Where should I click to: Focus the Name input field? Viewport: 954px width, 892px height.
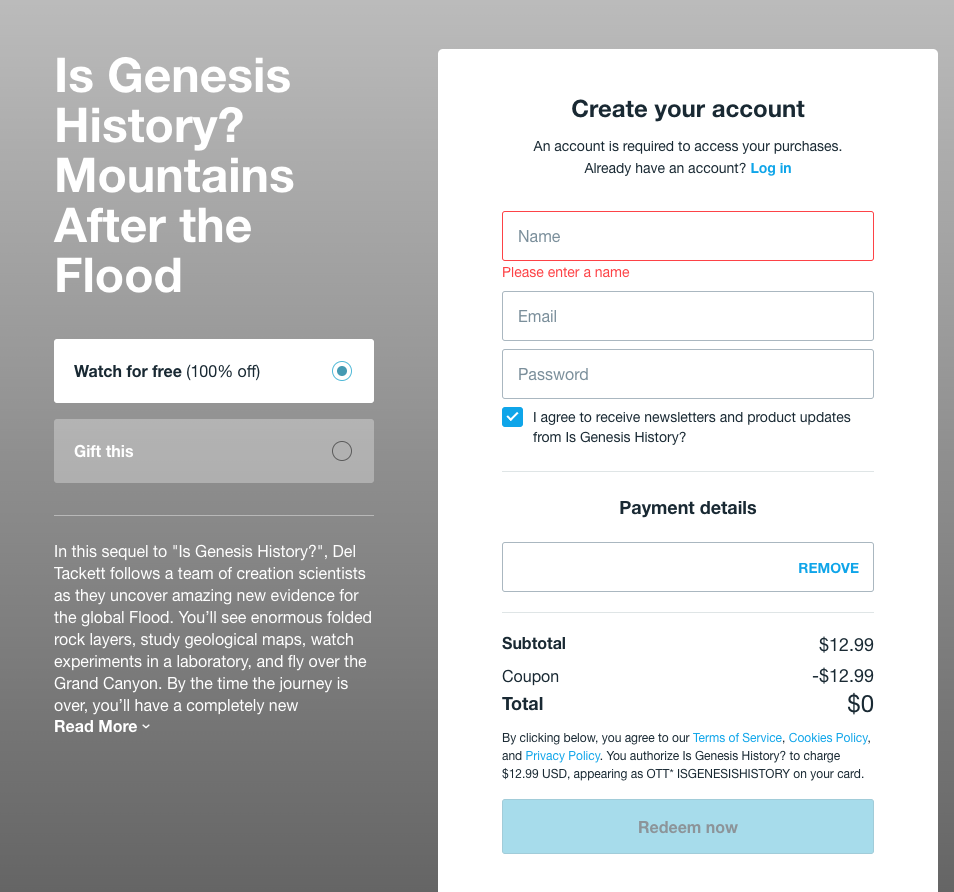click(687, 236)
